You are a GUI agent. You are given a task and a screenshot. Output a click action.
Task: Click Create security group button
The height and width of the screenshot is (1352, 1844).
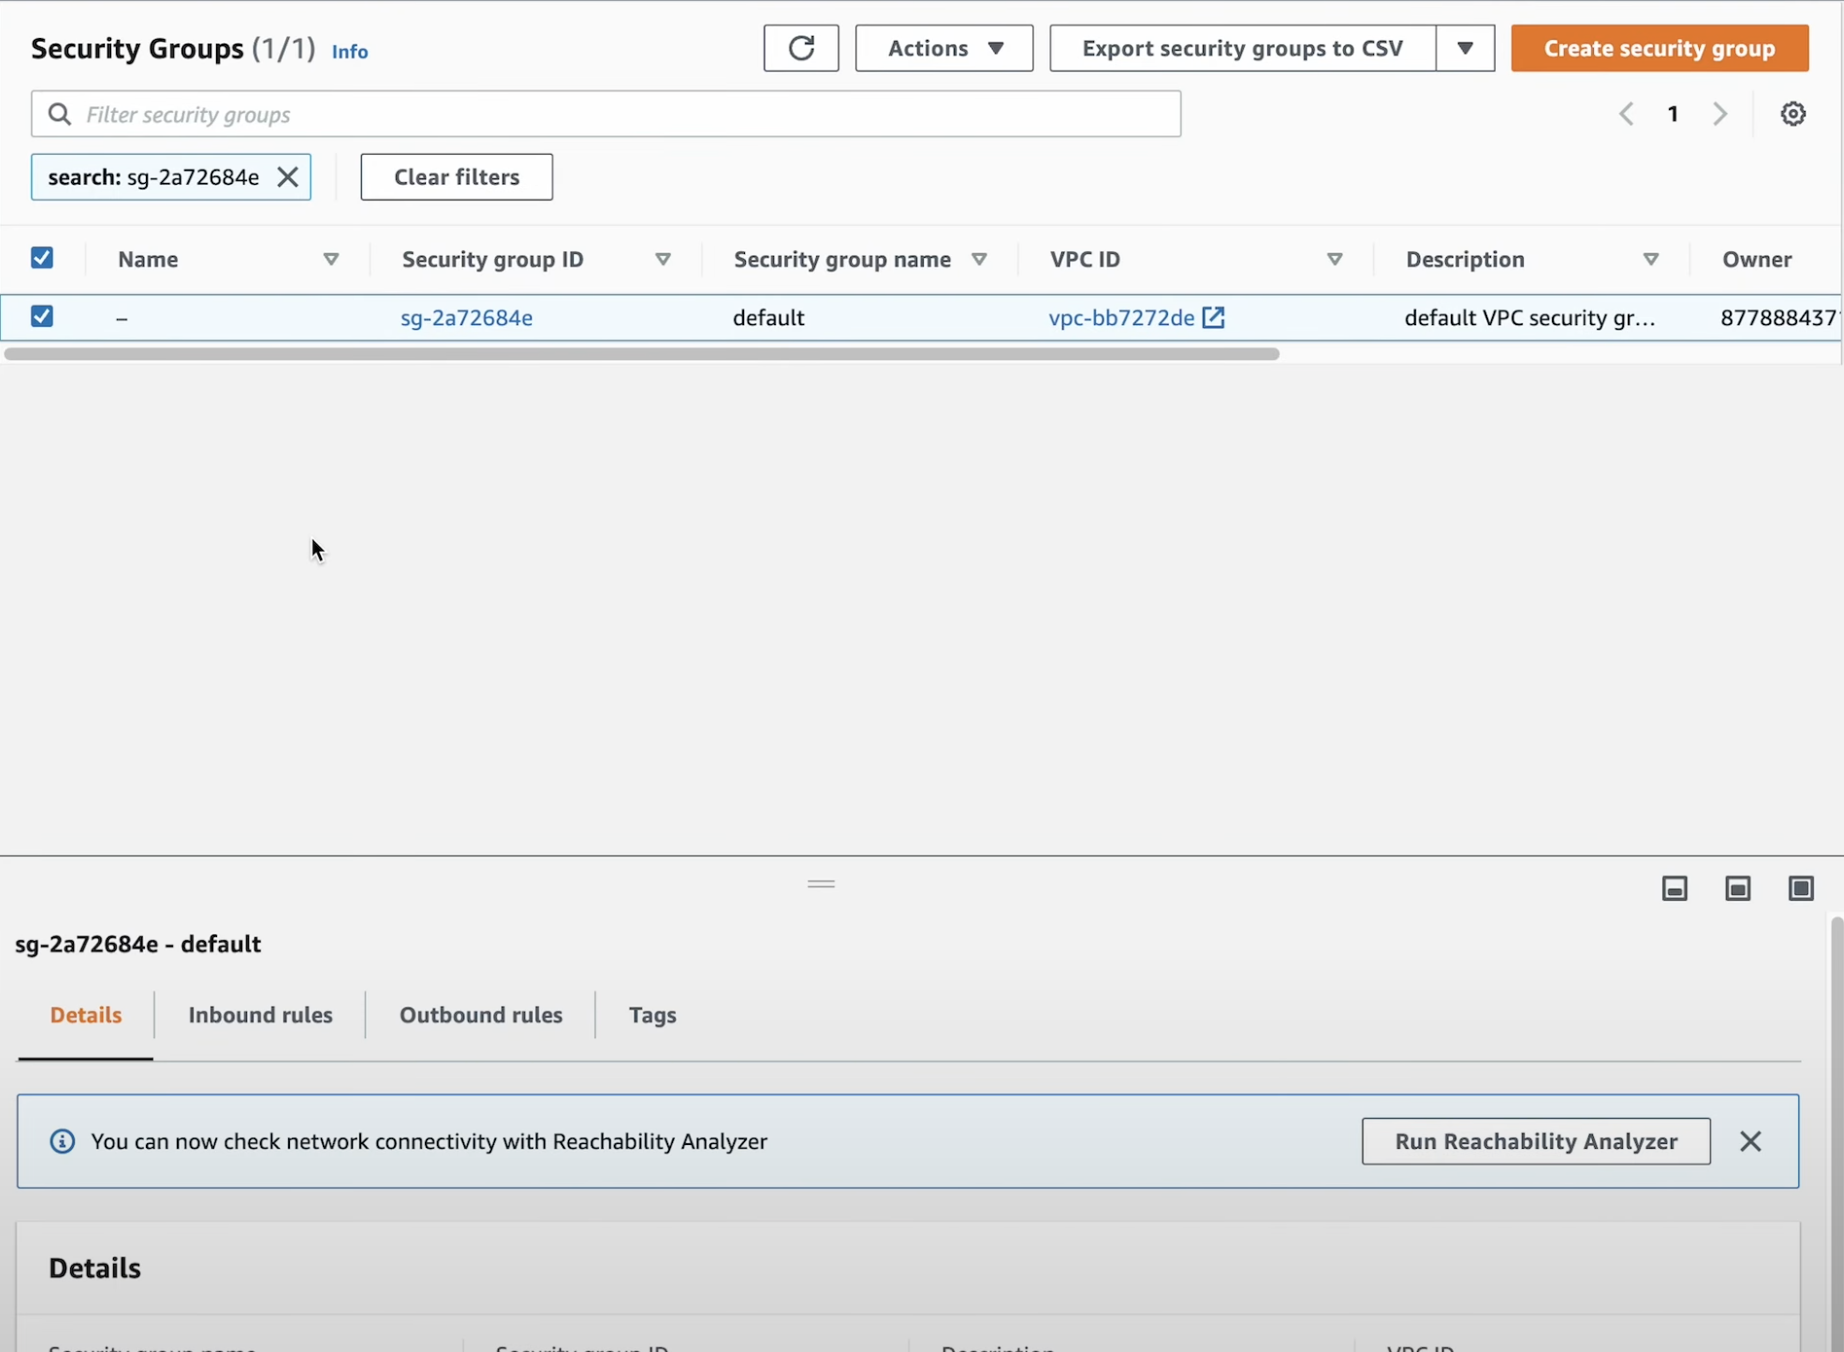point(1659,48)
